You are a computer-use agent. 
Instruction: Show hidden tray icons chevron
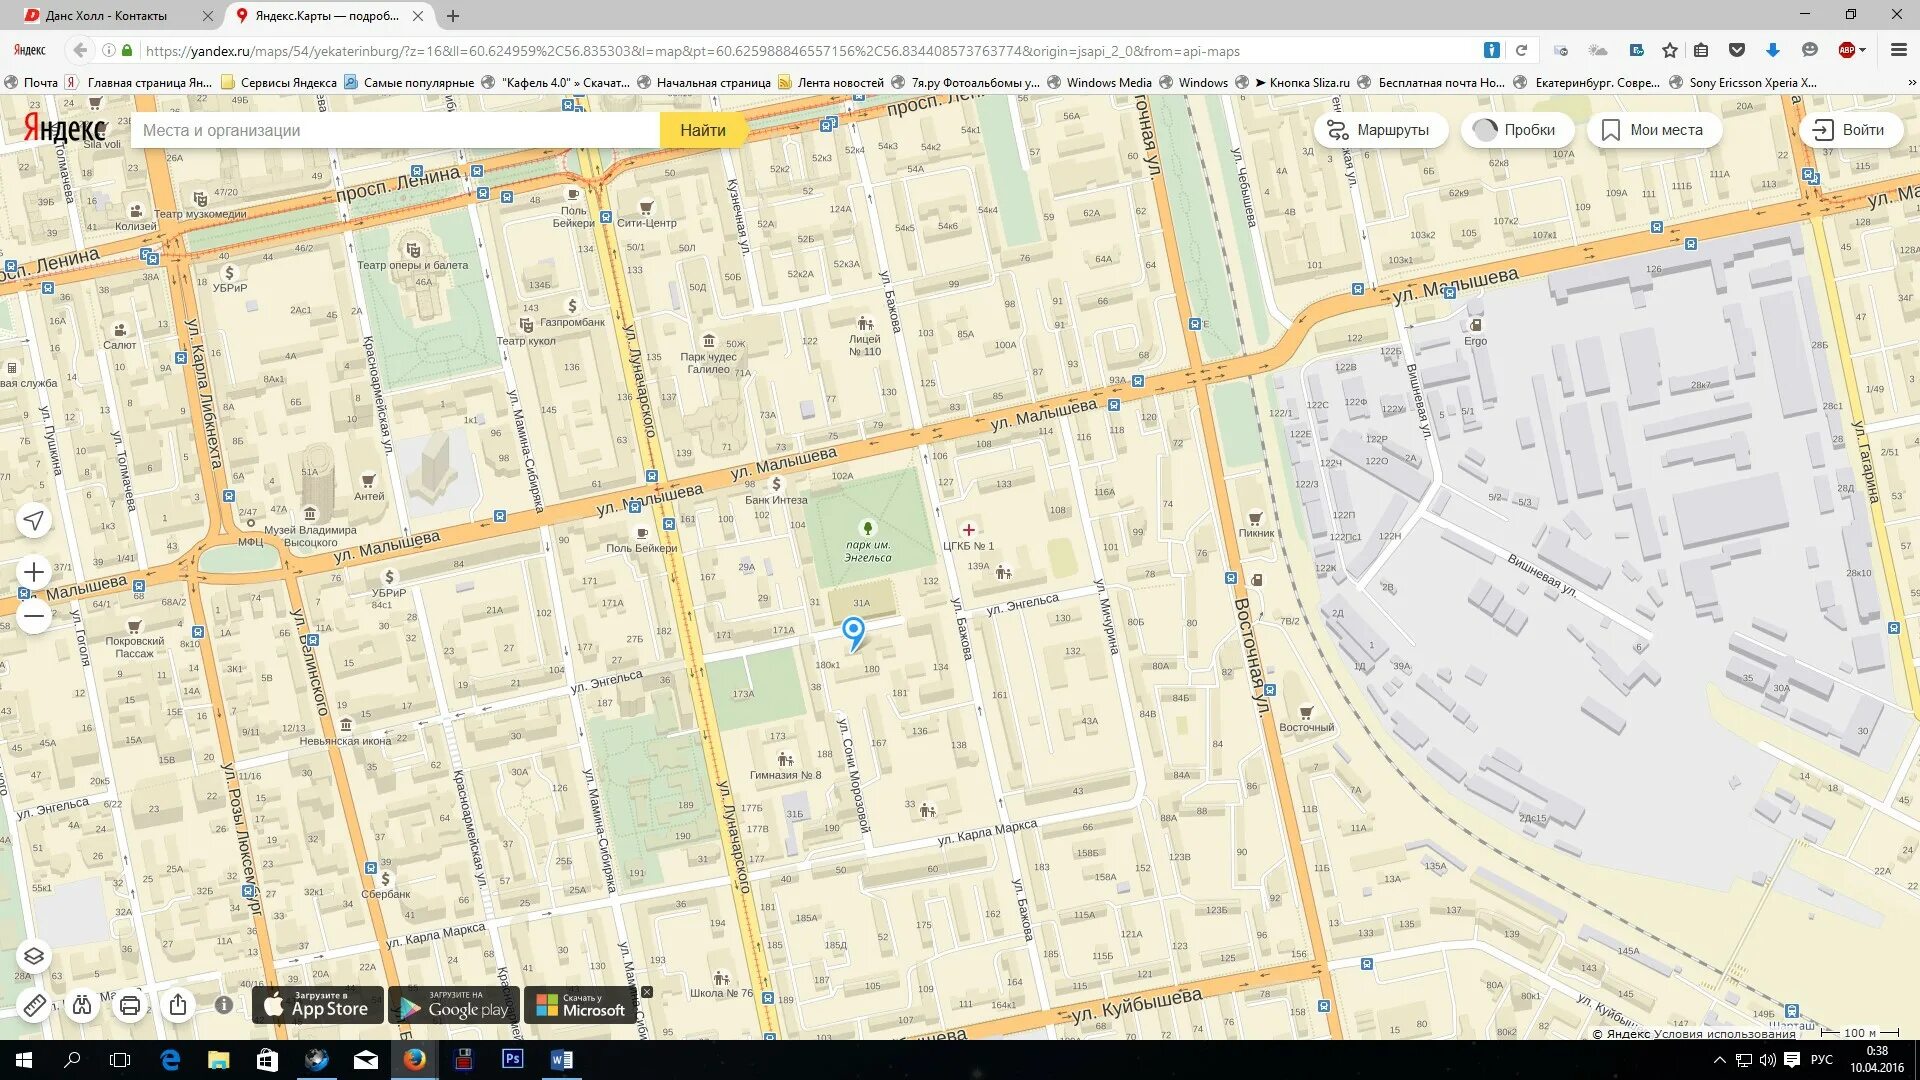coord(1719,1060)
